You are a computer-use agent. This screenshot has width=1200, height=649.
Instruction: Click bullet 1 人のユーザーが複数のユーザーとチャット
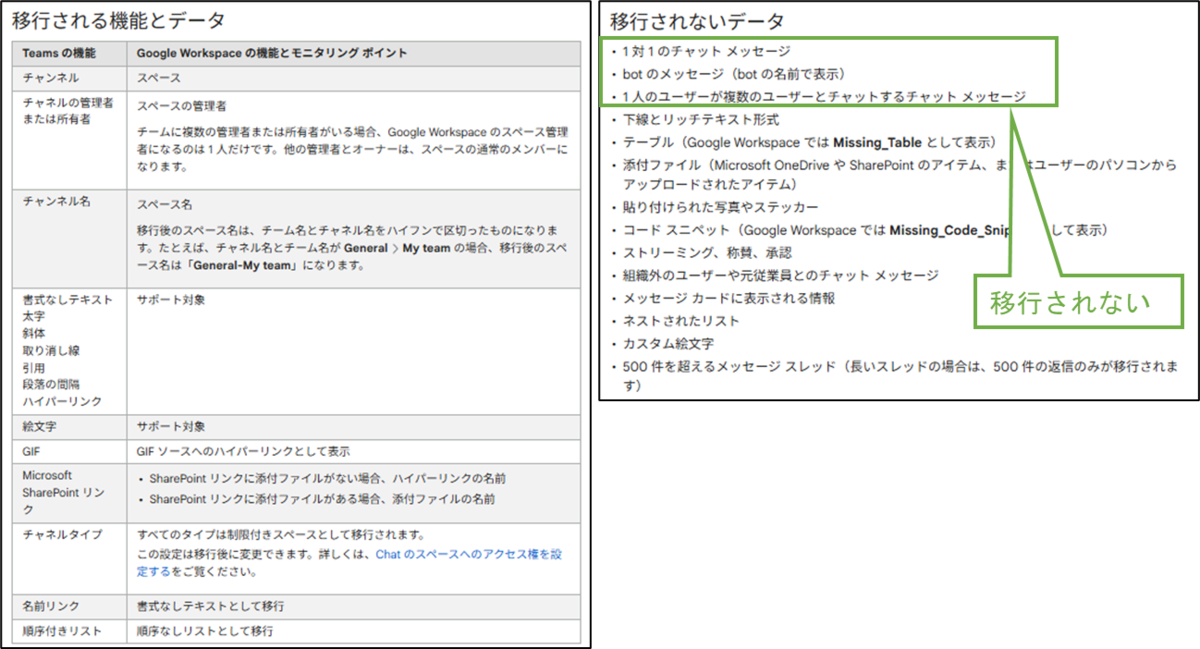[824, 96]
